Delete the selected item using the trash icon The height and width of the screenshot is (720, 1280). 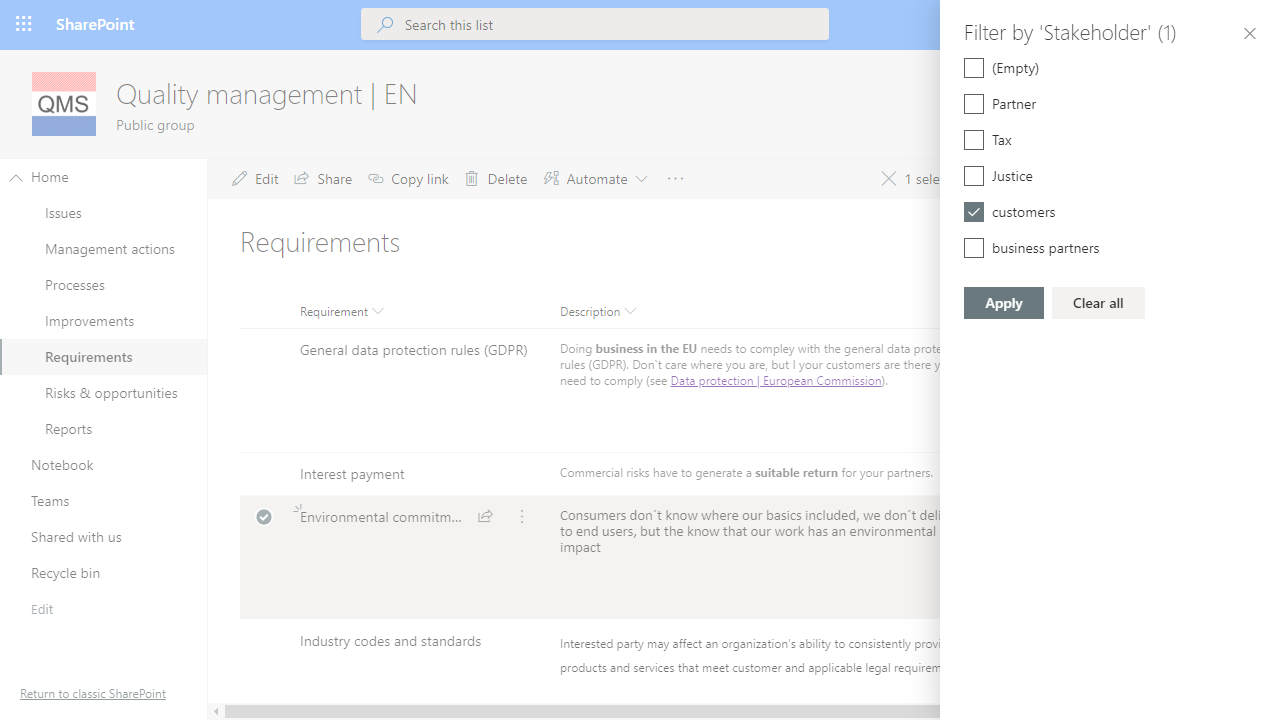coord(472,178)
